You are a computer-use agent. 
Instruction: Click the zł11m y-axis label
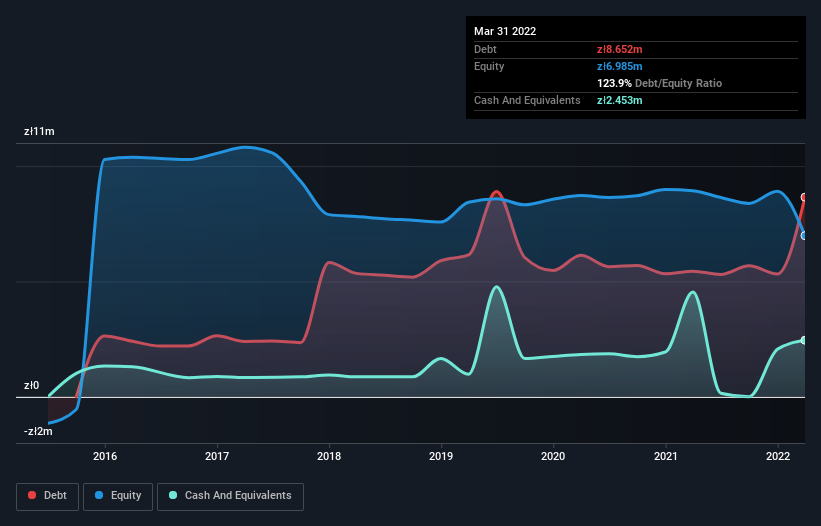pos(39,131)
